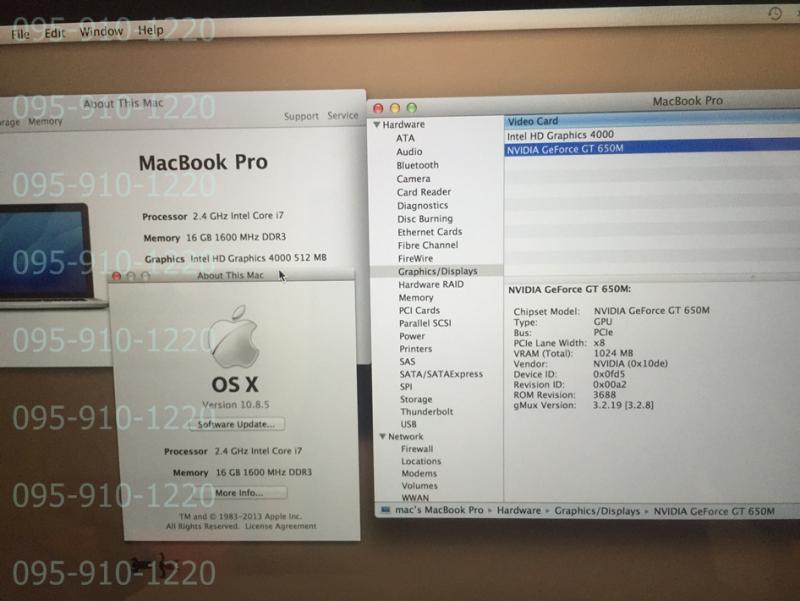The width and height of the screenshot is (800, 601).
Task: Select Card Reader in the sidebar
Action: (424, 192)
